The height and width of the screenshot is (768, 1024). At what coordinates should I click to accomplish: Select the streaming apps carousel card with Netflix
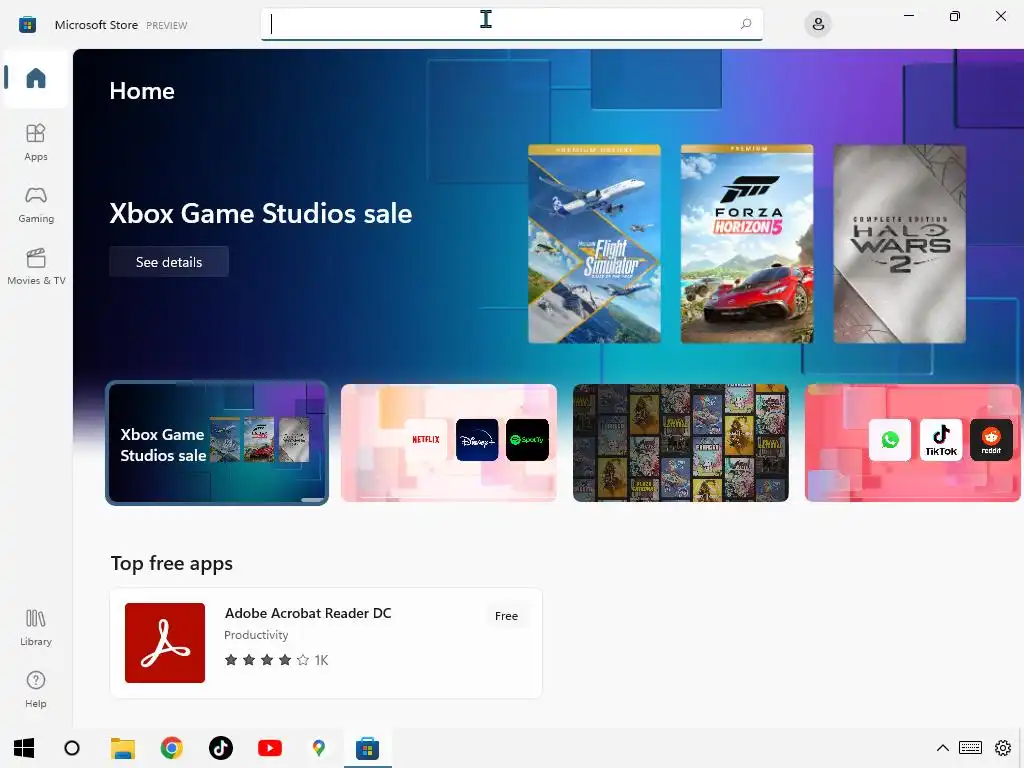coord(449,443)
